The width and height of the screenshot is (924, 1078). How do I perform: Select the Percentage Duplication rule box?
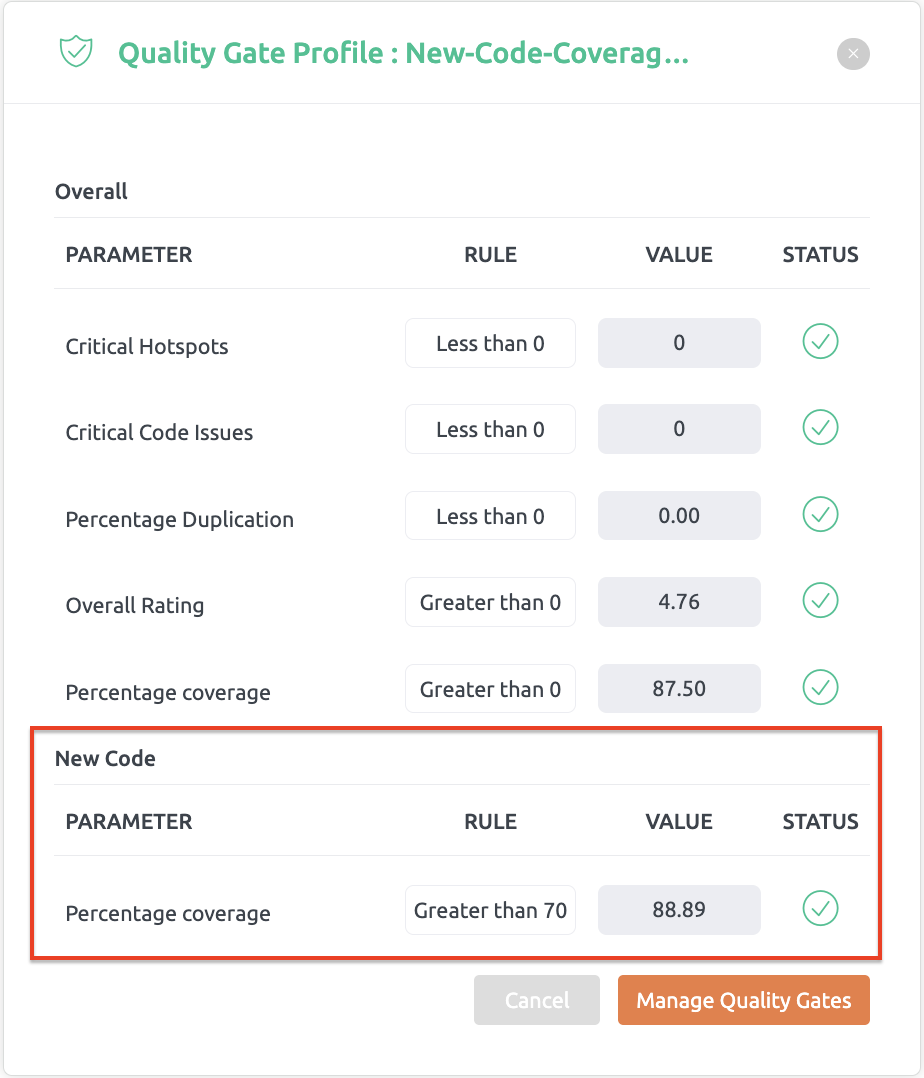(490, 516)
